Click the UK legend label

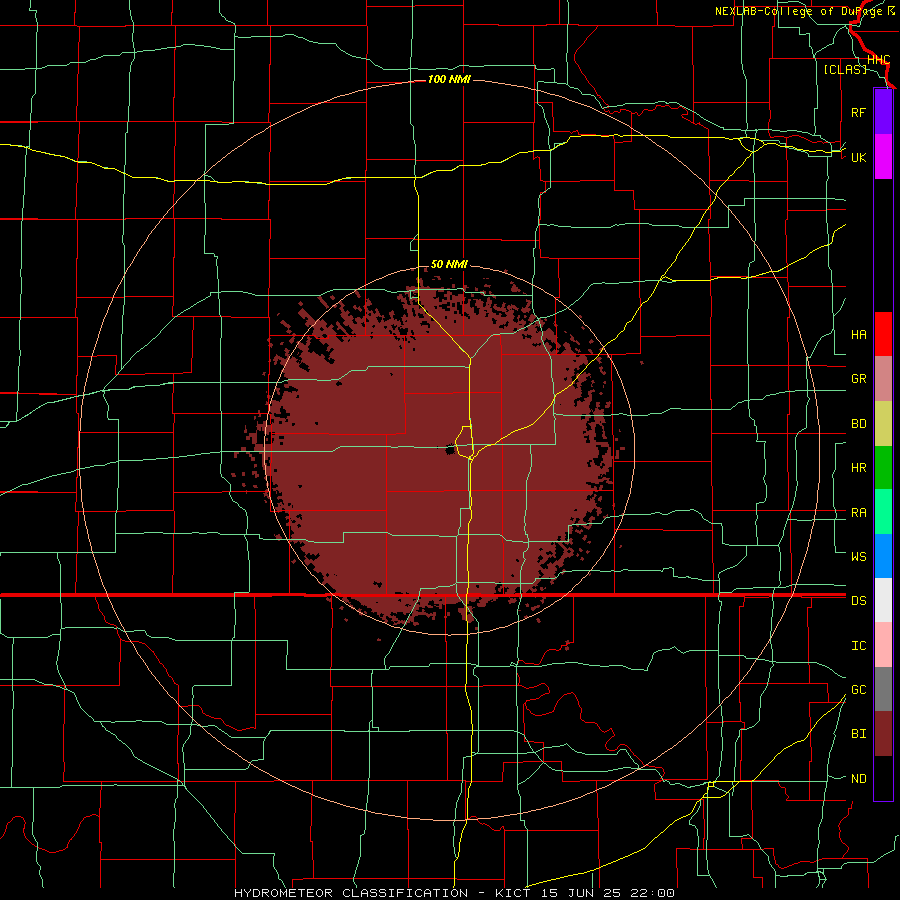[x=859, y=157]
